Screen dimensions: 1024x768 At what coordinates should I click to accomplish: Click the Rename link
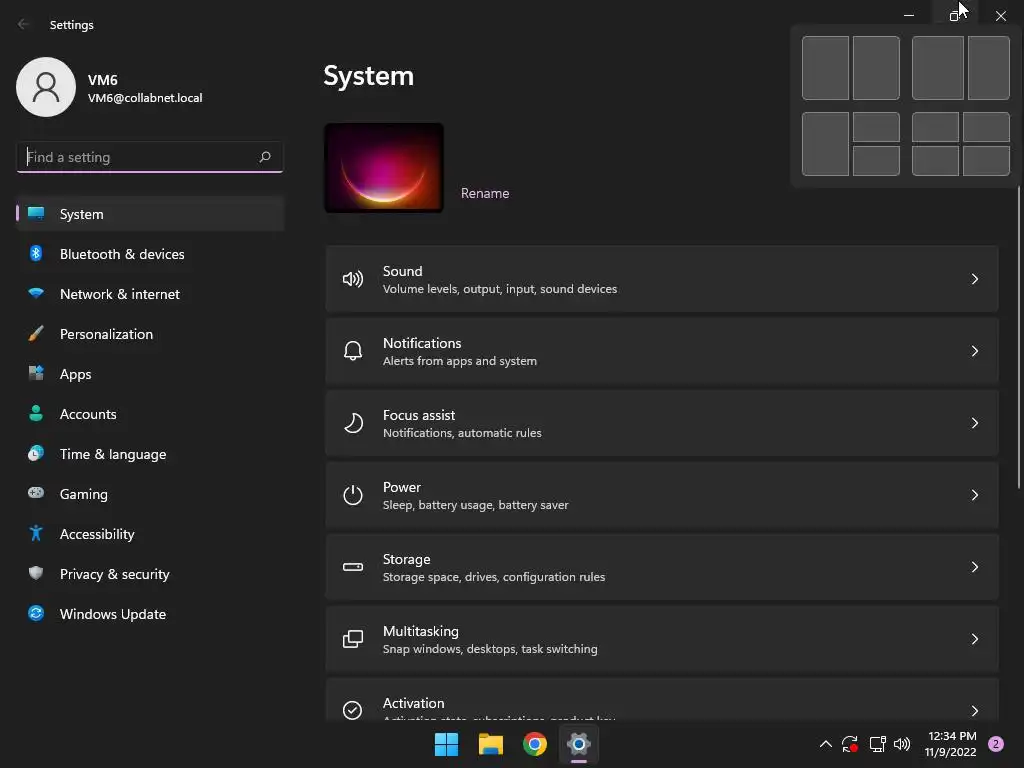pos(485,193)
